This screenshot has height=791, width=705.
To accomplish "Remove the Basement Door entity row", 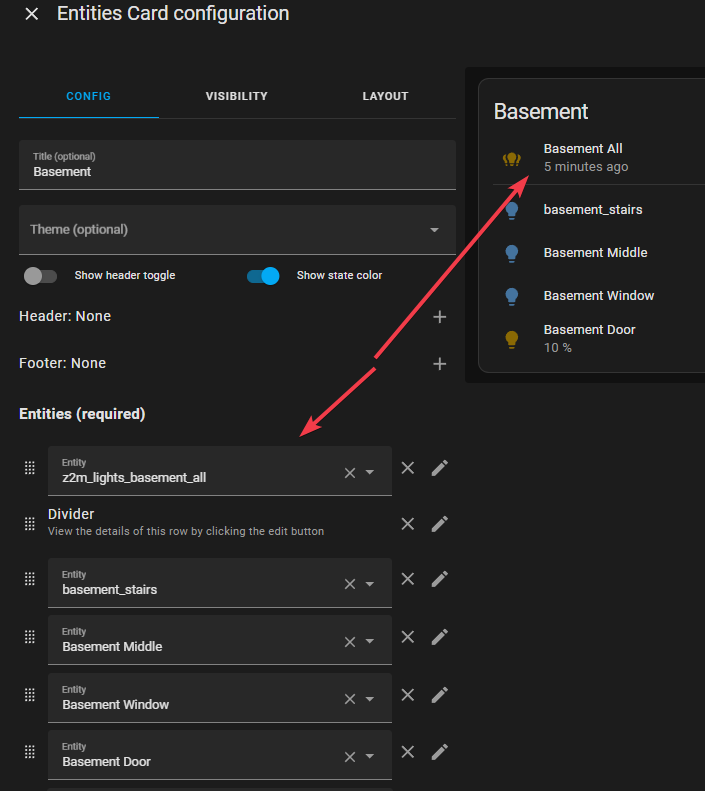I will (x=408, y=752).
